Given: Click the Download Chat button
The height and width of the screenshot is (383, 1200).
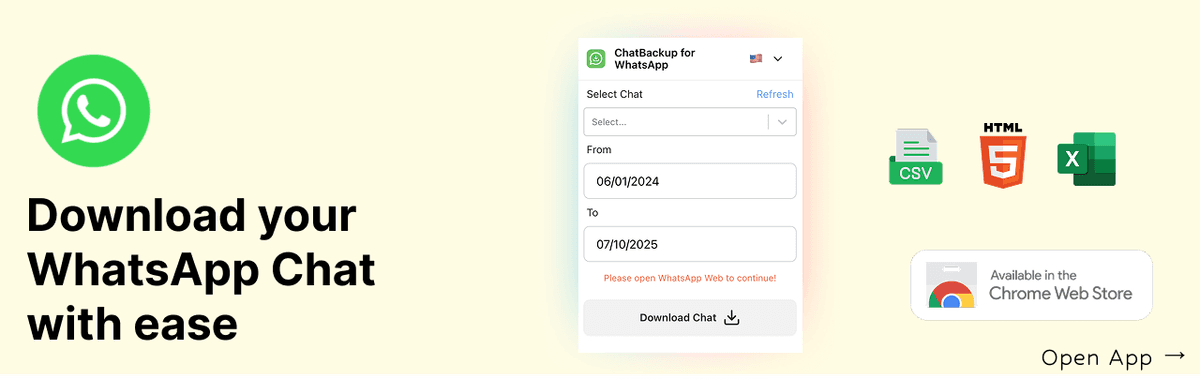Looking at the screenshot, I should point(690,318).
